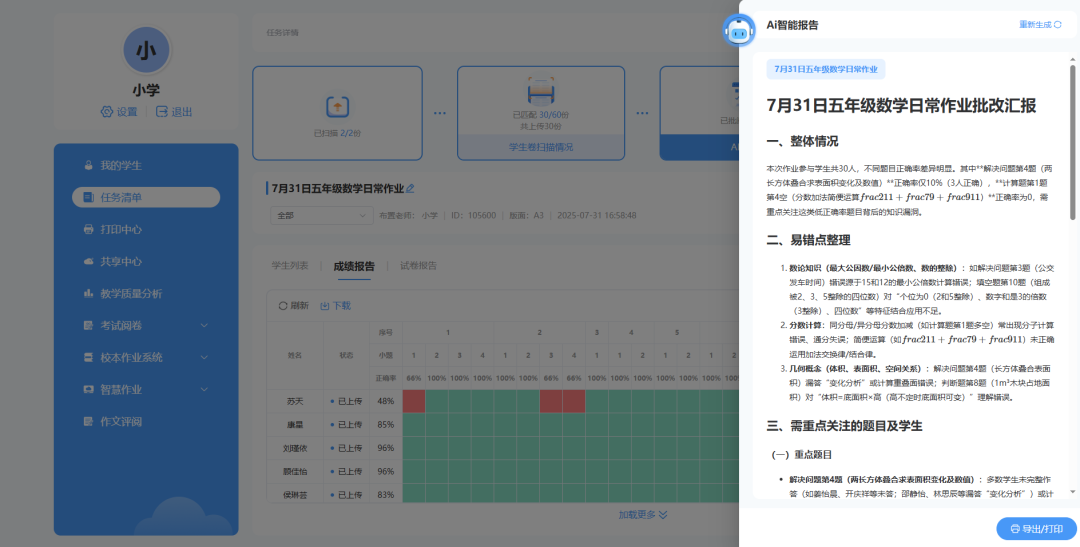Image resolution: width=1080 pixels, height=547 pixels.
Task: Click the 刷新 refresh button
Action: coord(293,306)
